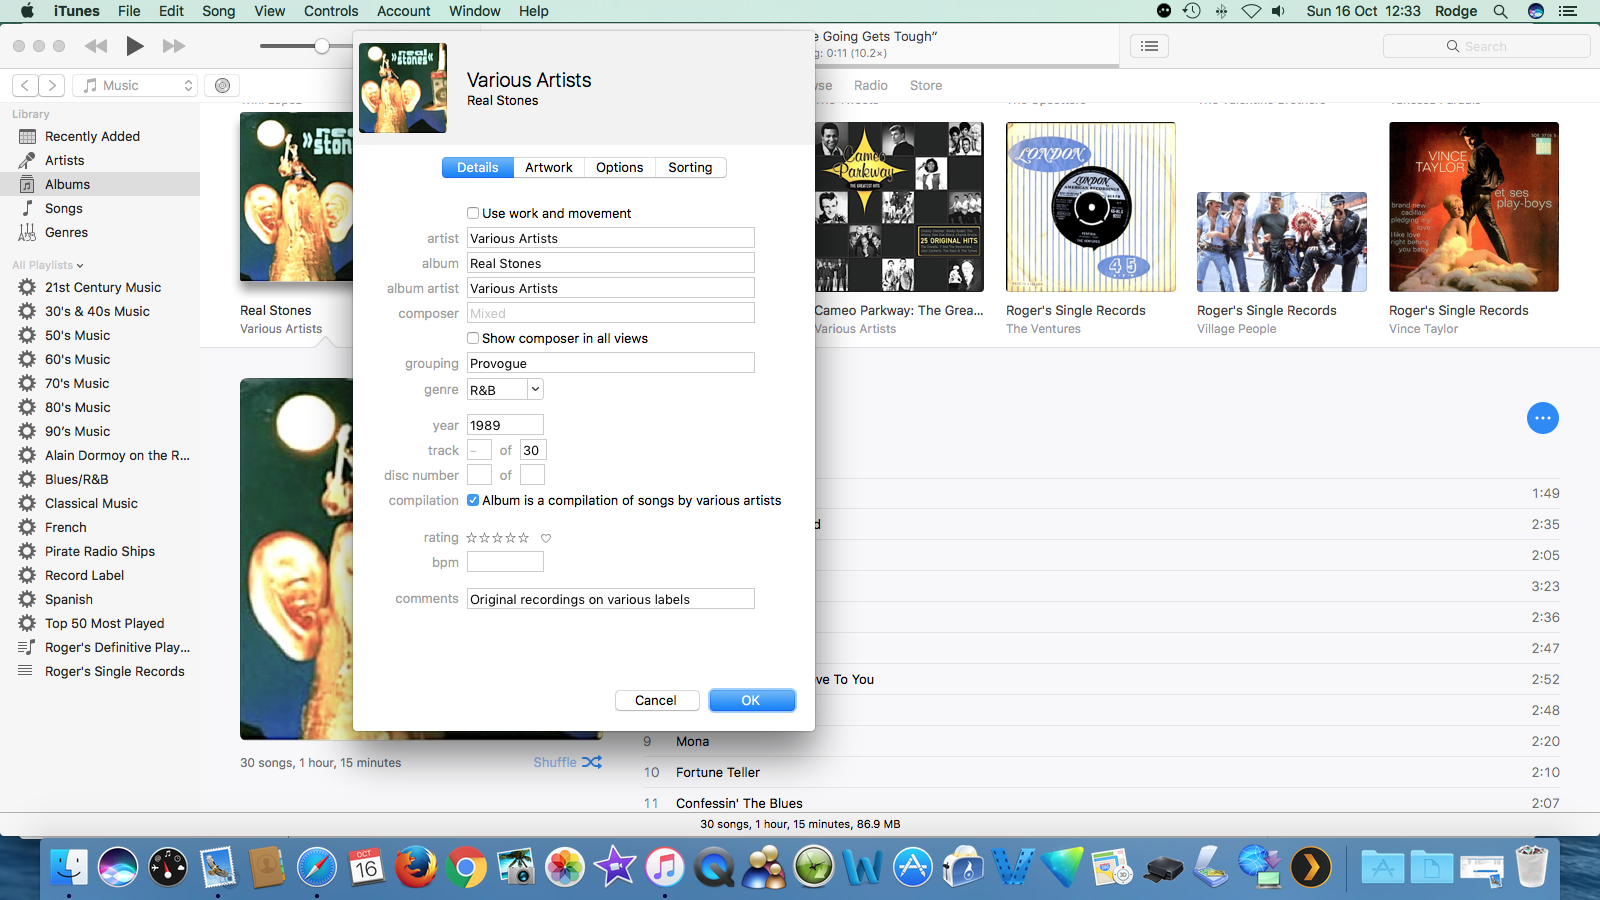Open the Account menu in the menu bar
The image size is (1600, 900).
click(404, 11)
